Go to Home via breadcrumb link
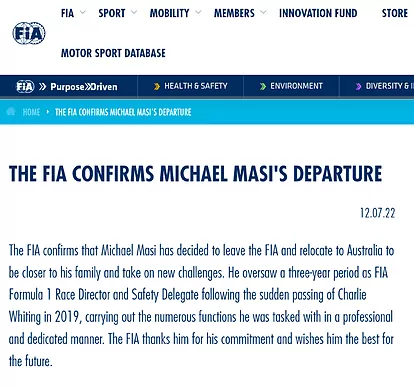 (x=31, y=112)
